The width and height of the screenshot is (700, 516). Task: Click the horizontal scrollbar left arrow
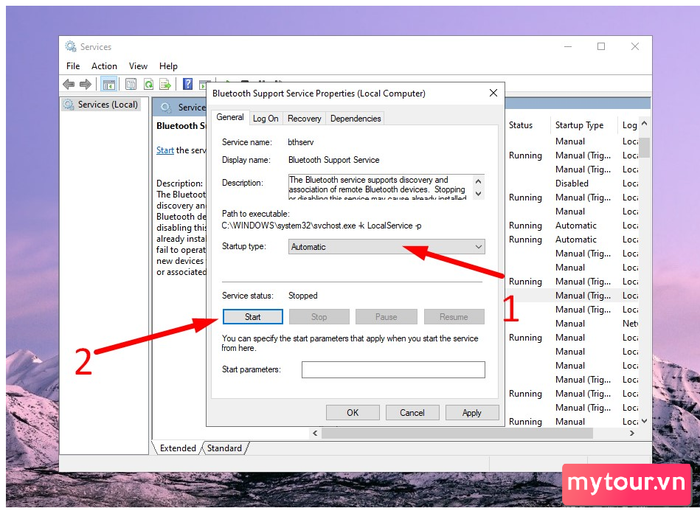coord(315,433)
